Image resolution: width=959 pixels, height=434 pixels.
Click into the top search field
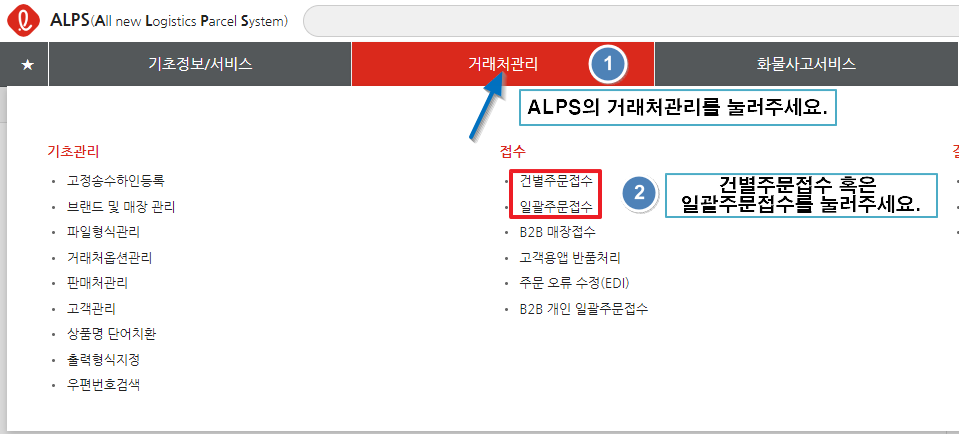coord(631,22)
